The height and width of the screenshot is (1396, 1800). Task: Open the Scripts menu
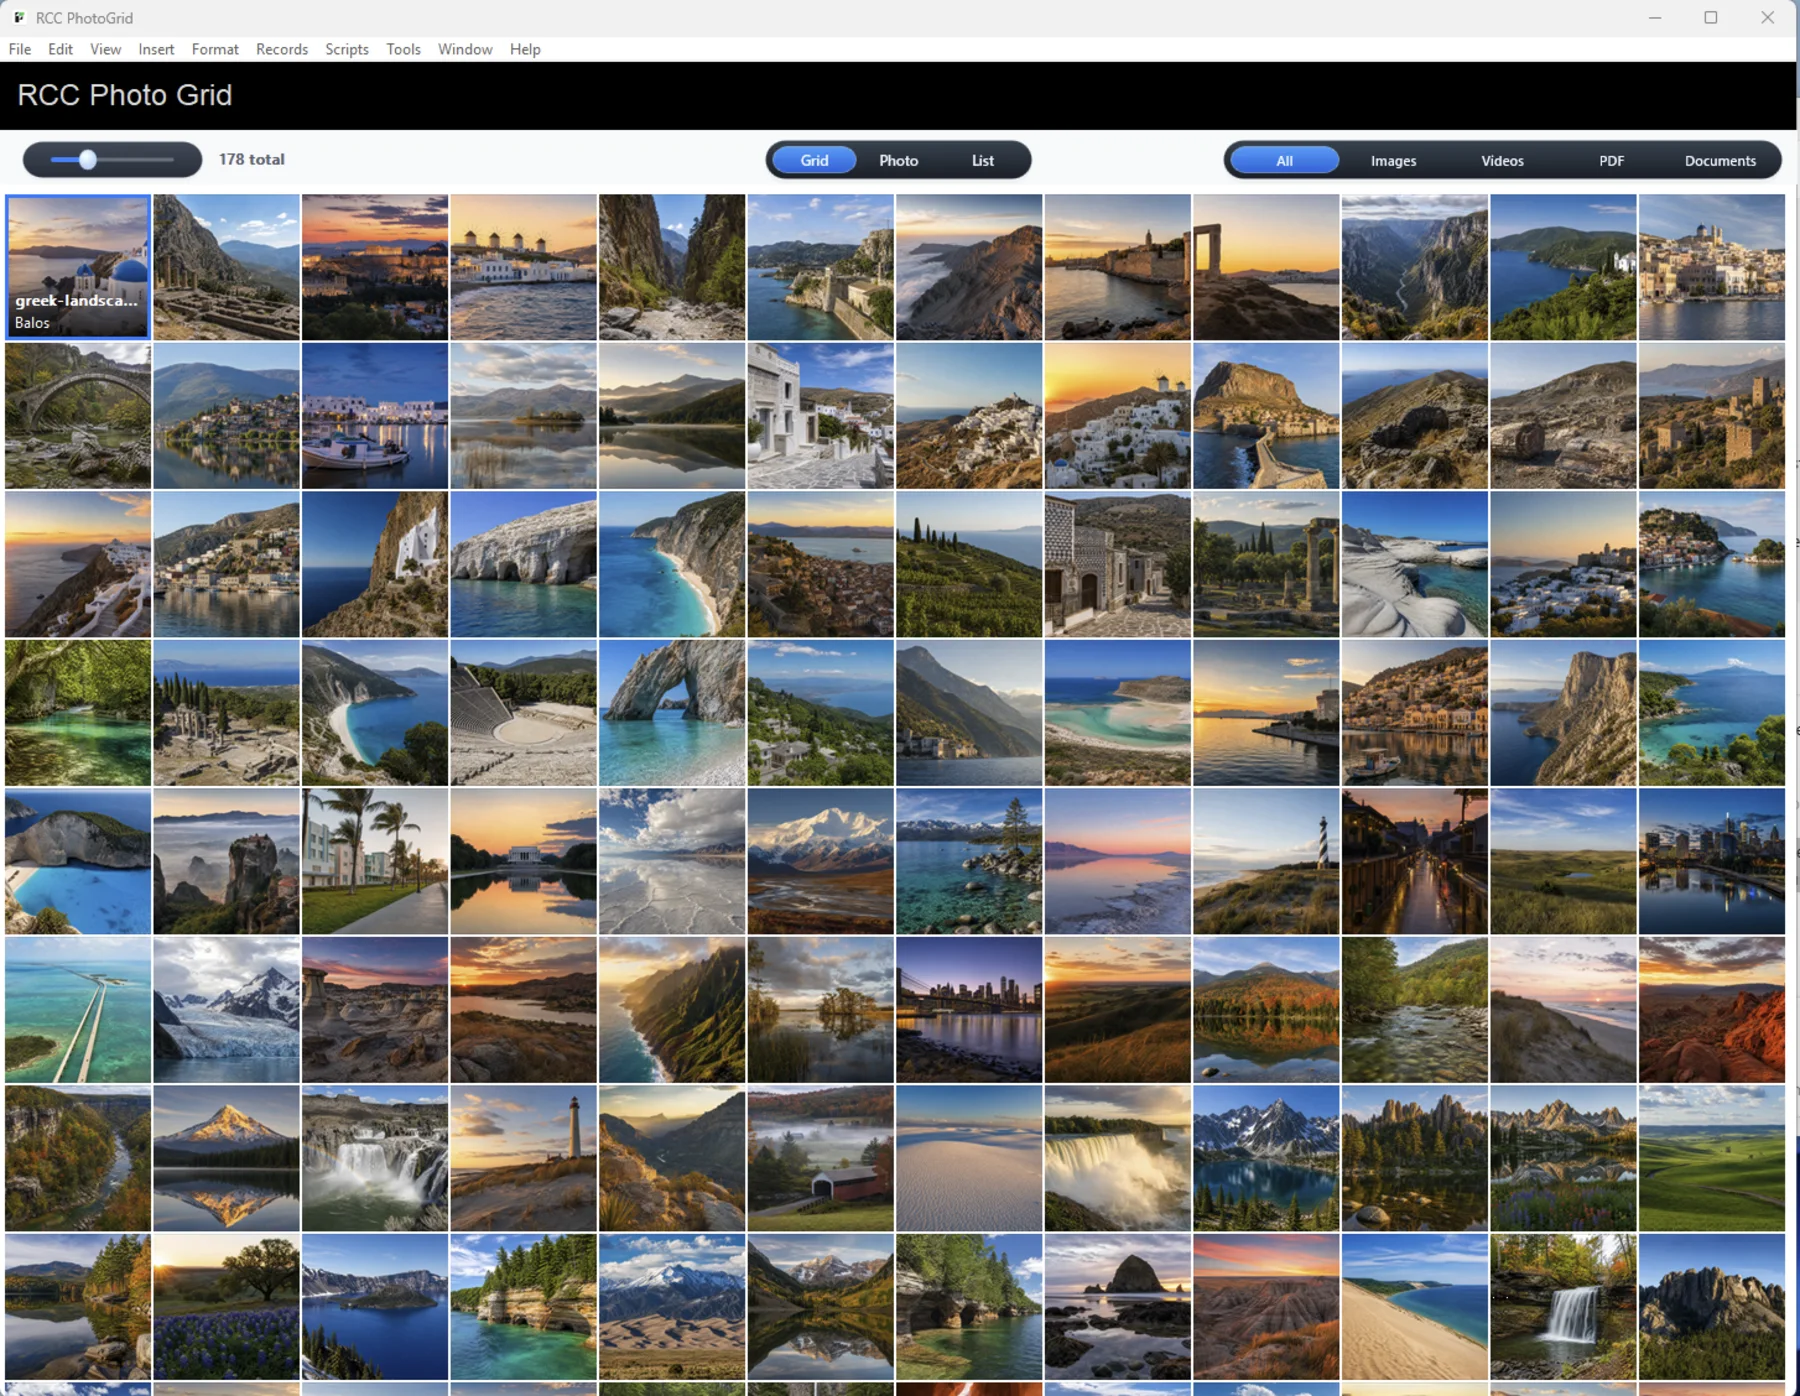coord(347,49)
